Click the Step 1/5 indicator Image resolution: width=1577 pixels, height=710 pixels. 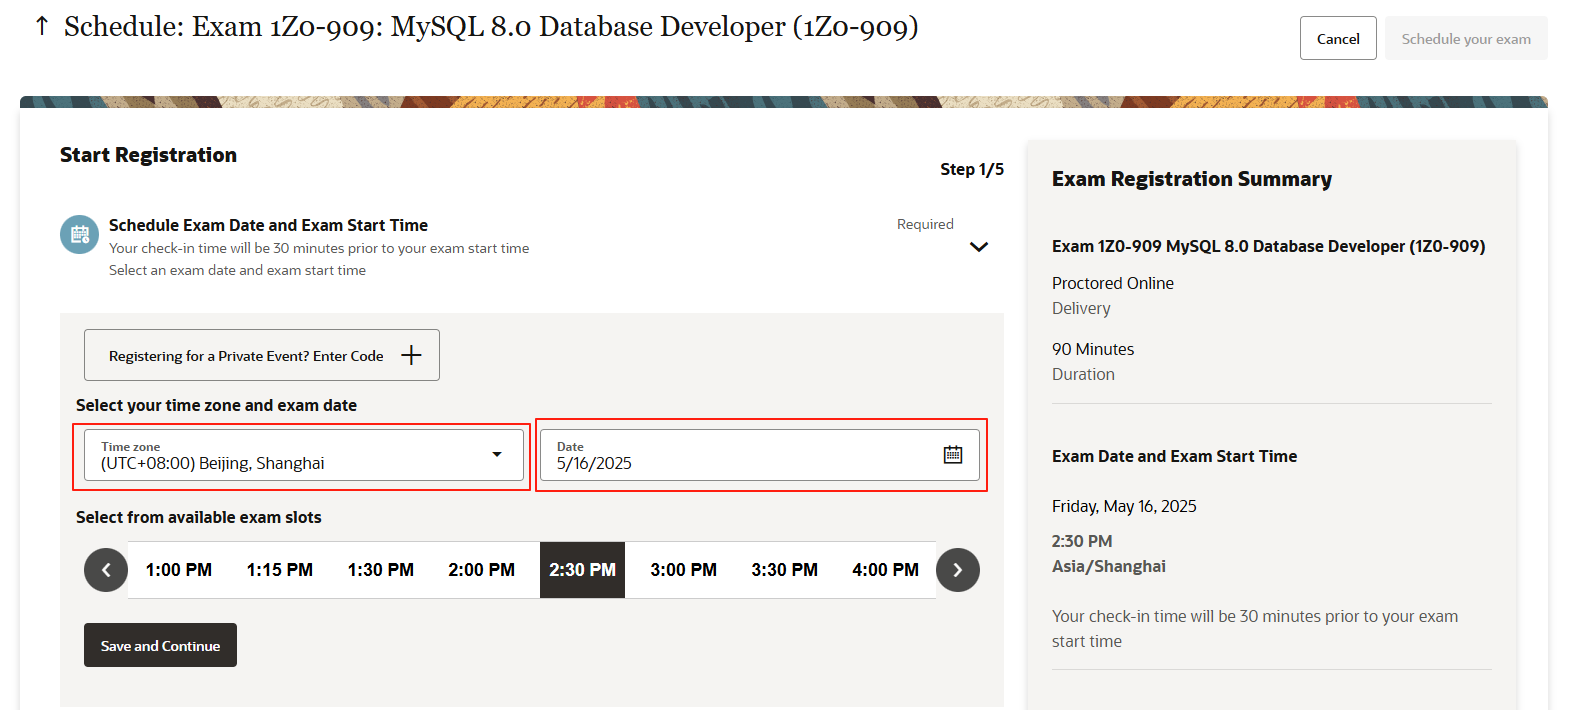pos(972,169)
